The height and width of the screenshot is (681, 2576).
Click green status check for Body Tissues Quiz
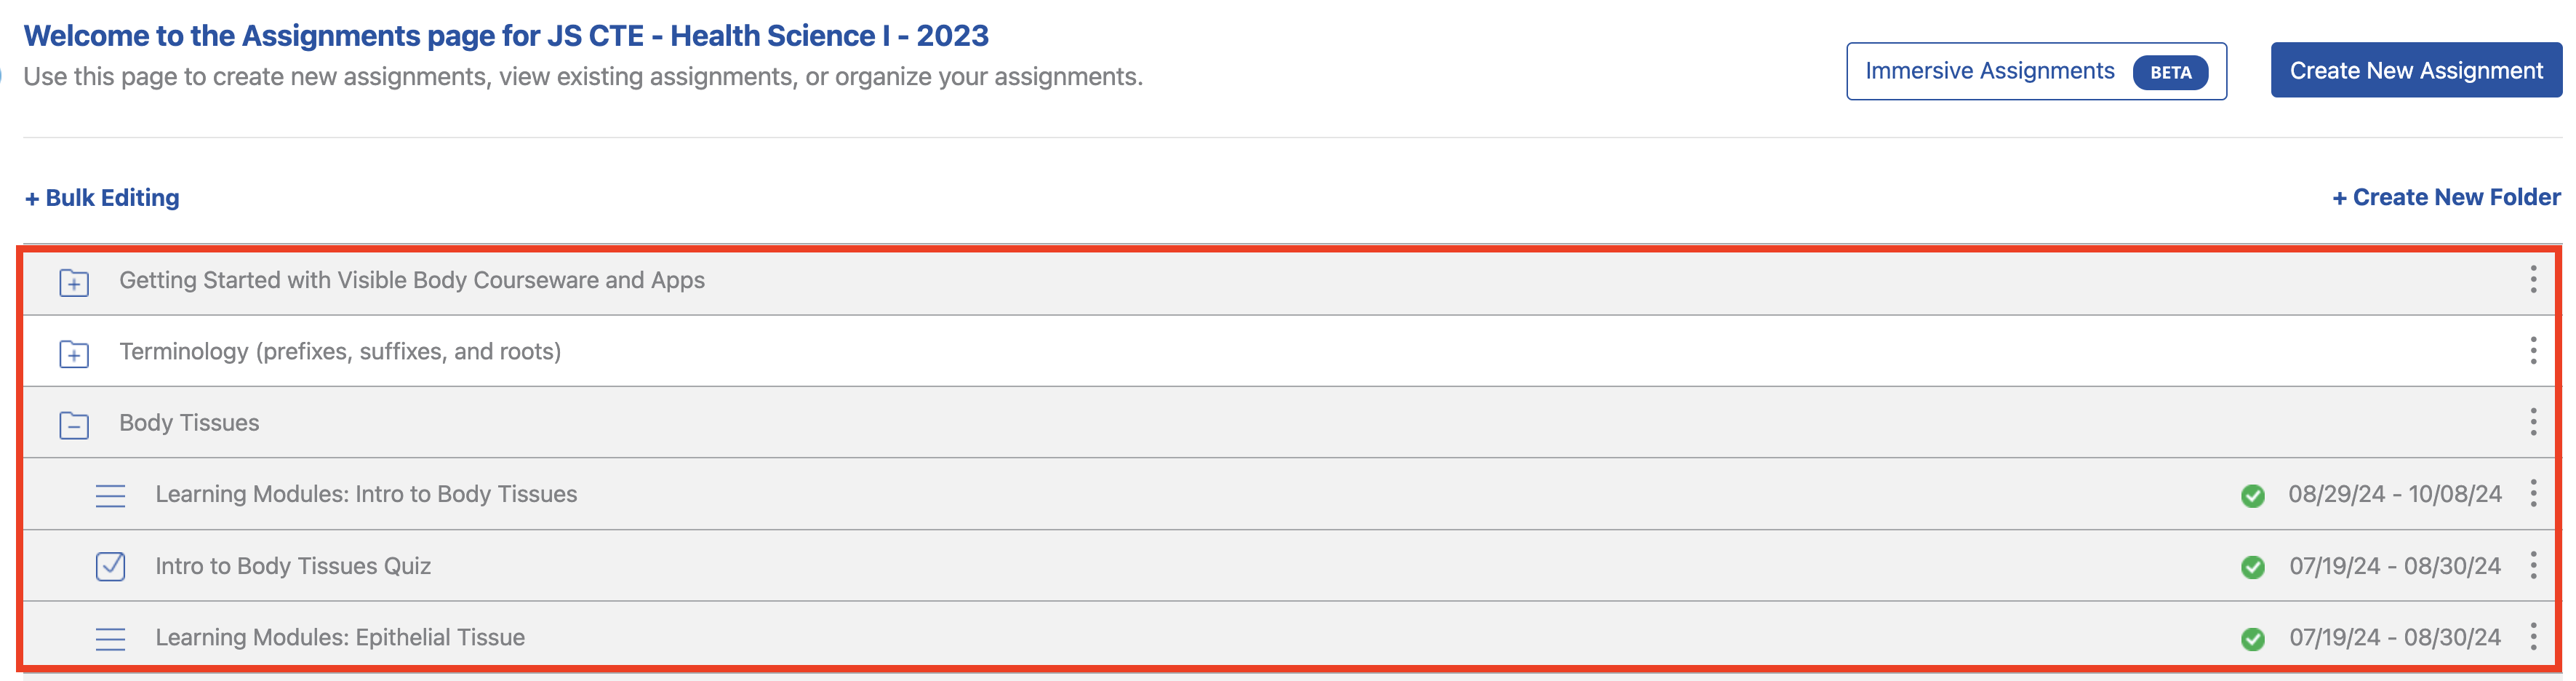pyautogui.click(x=2252, y=567)
